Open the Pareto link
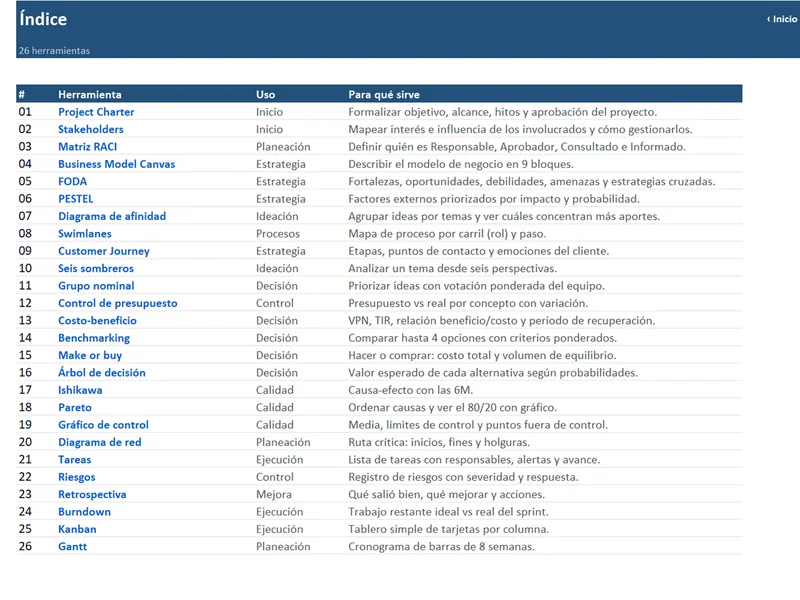 [x=74, y=407]
